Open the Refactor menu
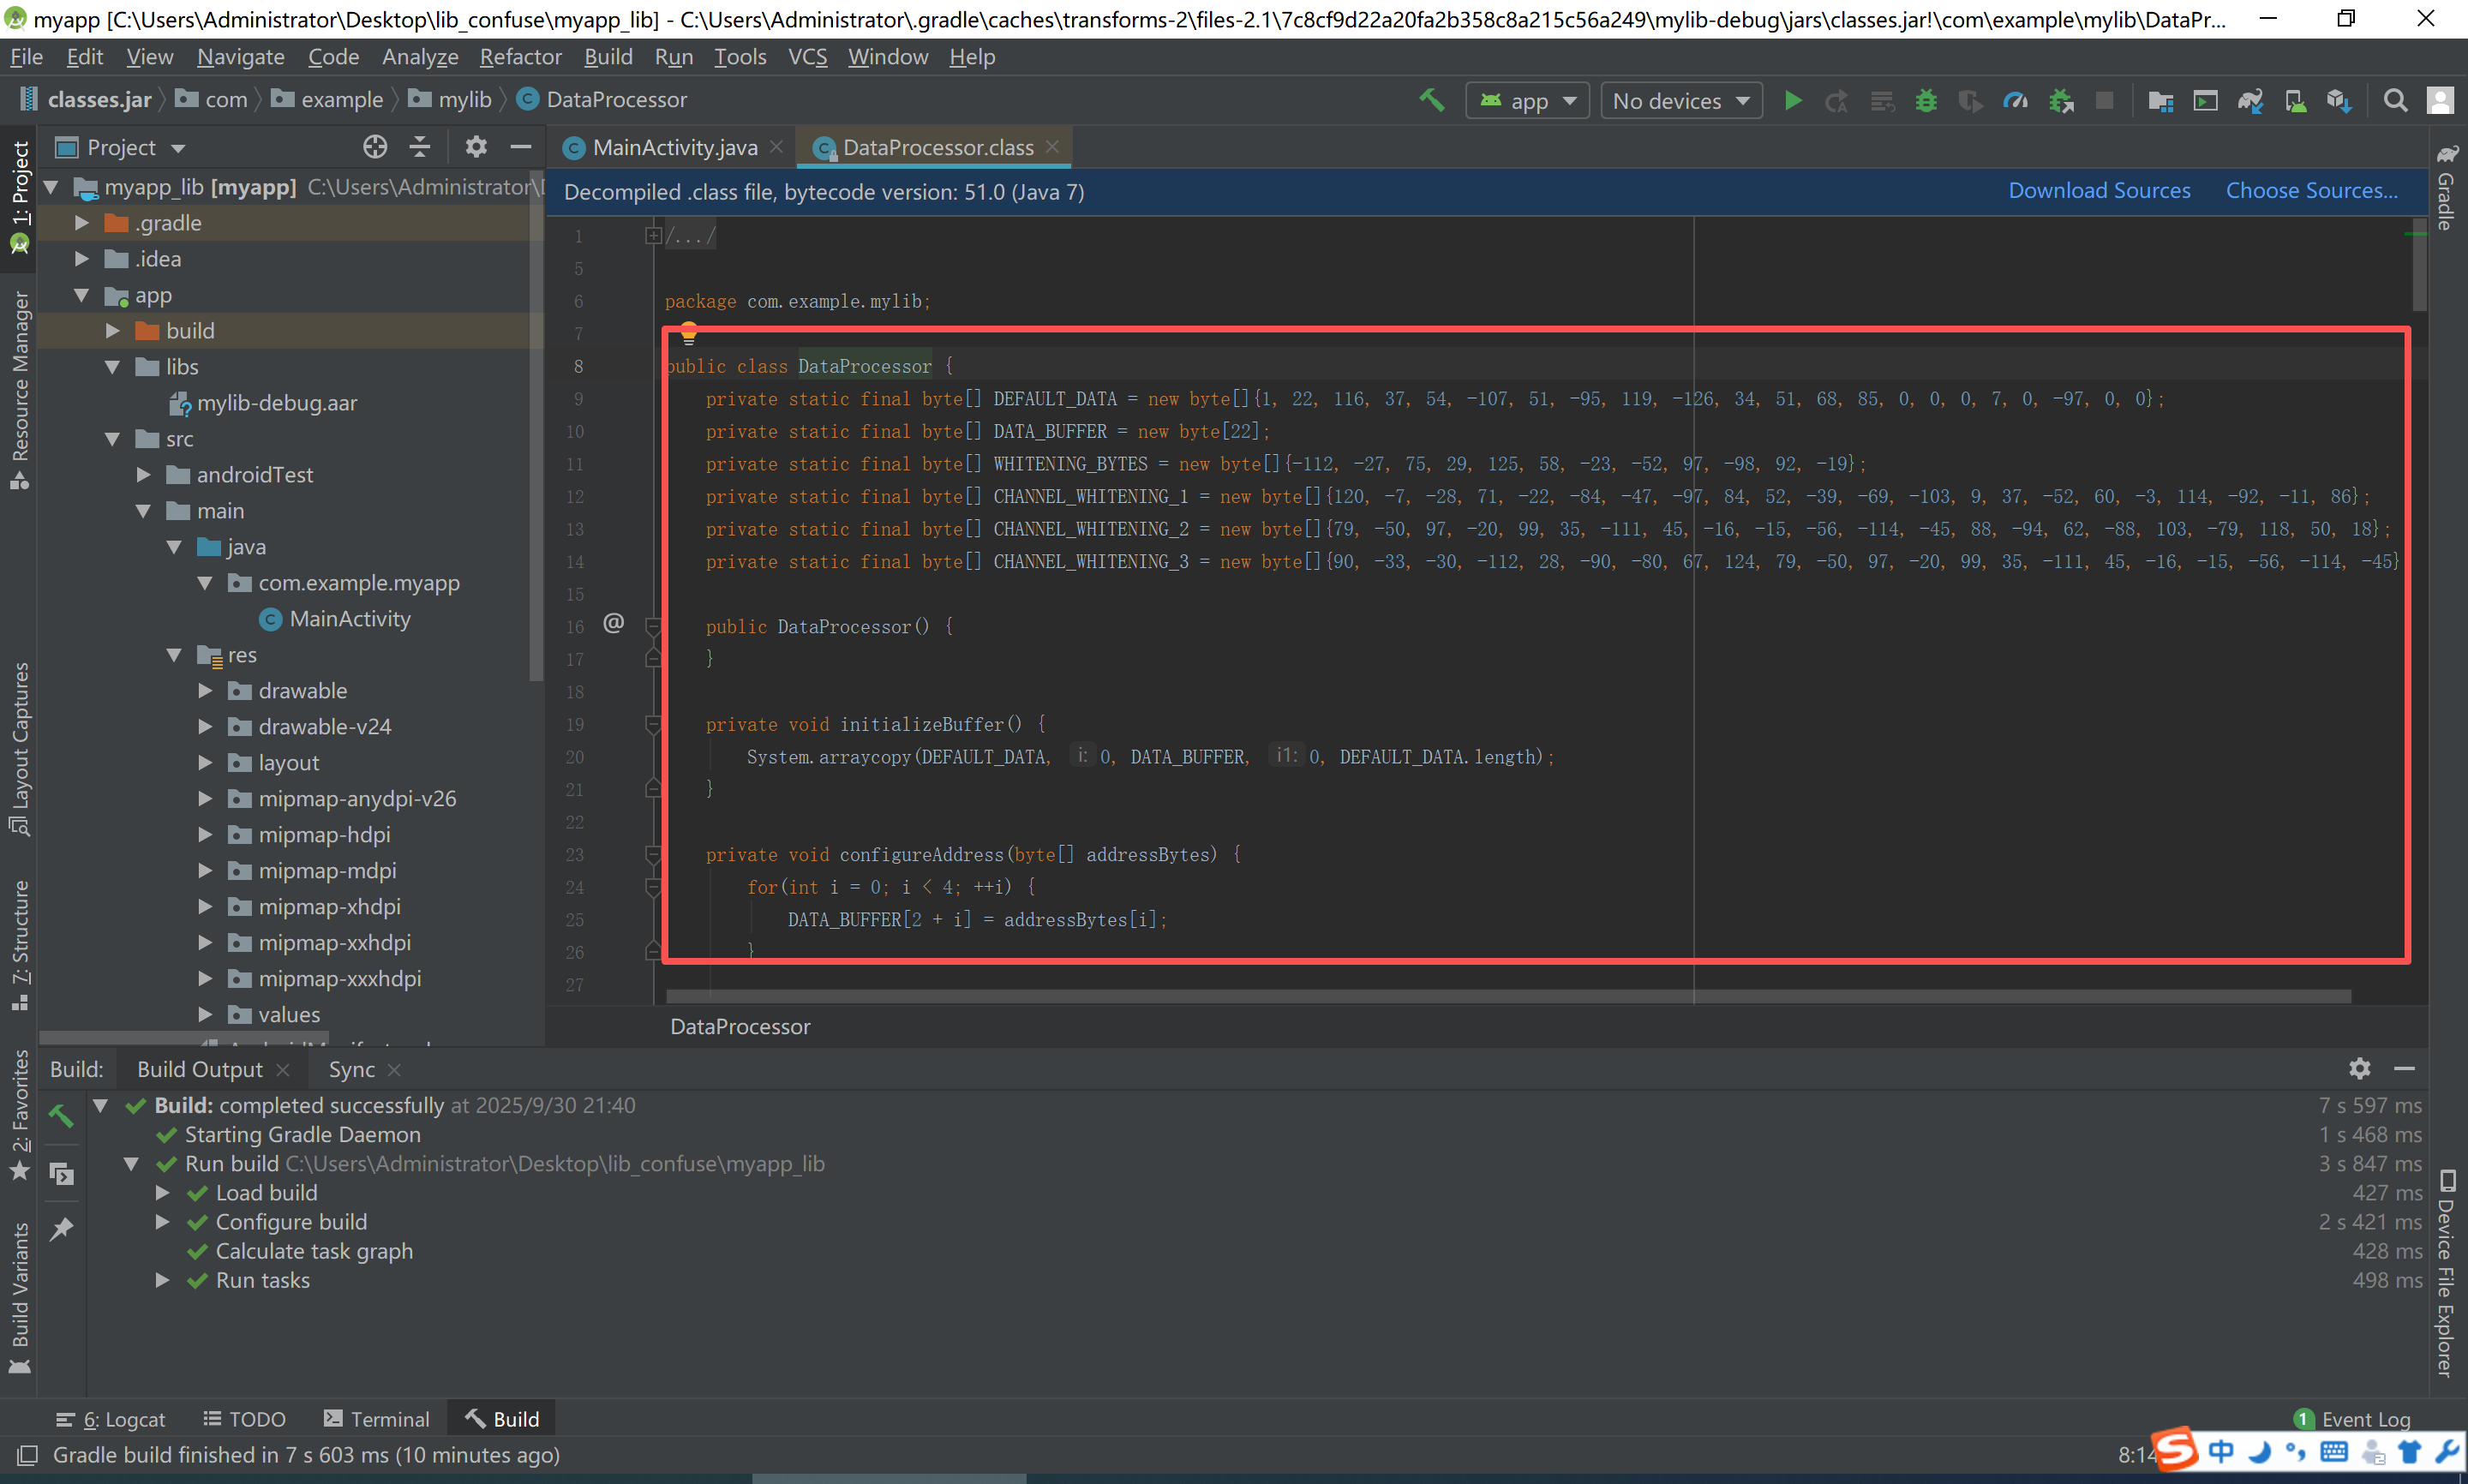This screenshot has width=2468, height=1484. (520, 57)
